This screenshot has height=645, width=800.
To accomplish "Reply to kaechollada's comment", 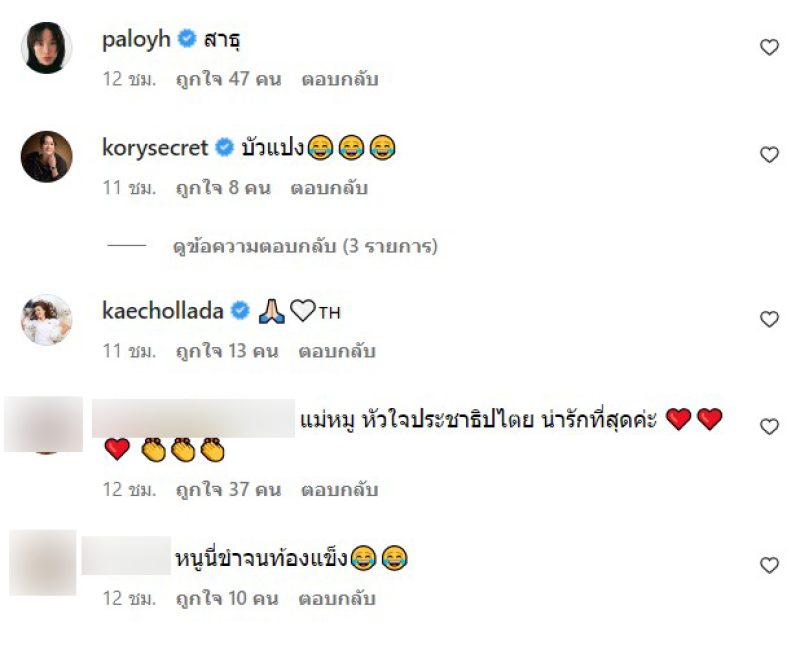I will [x=337, y=352].
